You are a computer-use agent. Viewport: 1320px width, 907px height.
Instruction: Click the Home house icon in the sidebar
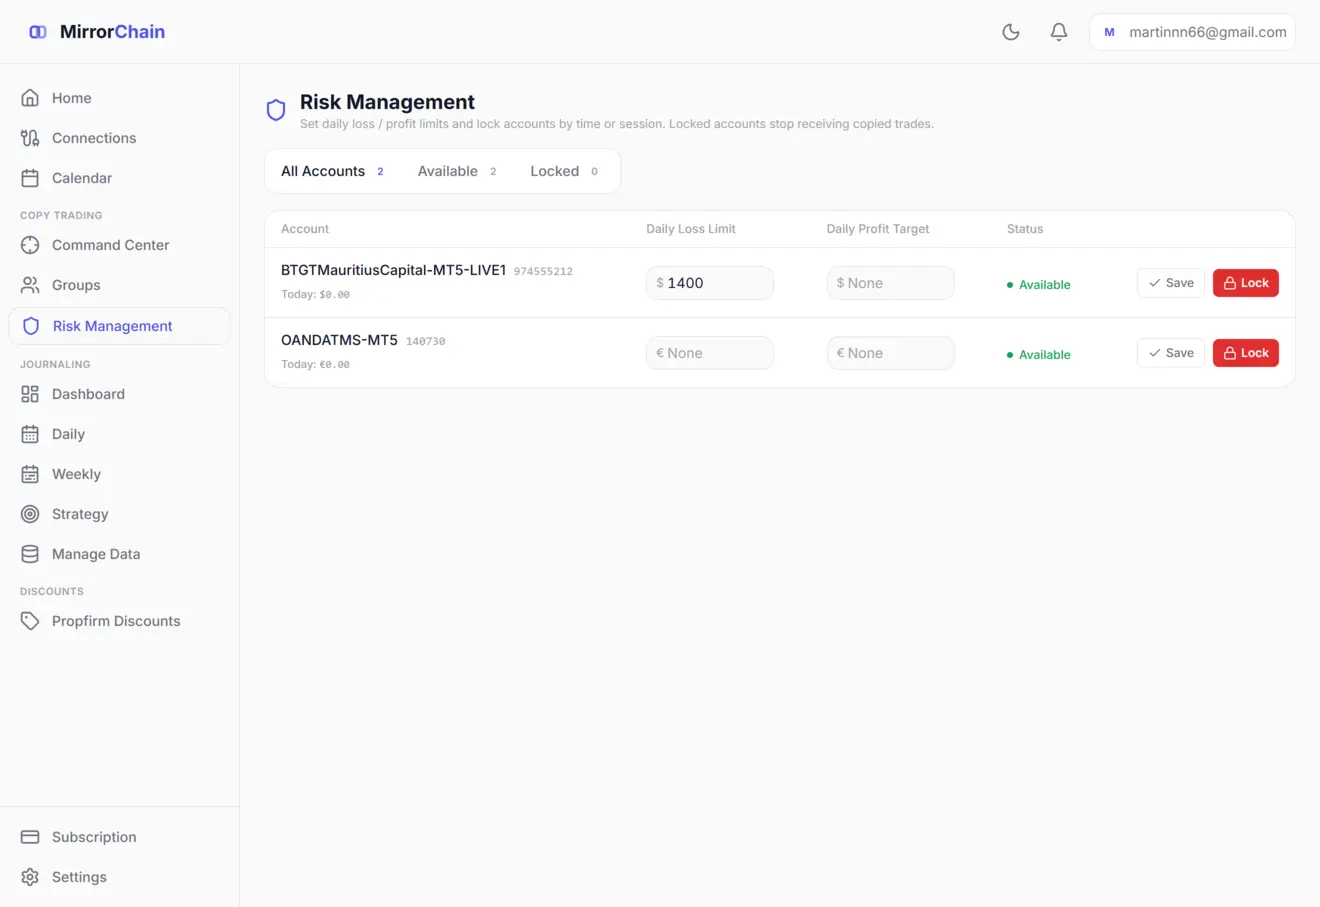(30, 98)
